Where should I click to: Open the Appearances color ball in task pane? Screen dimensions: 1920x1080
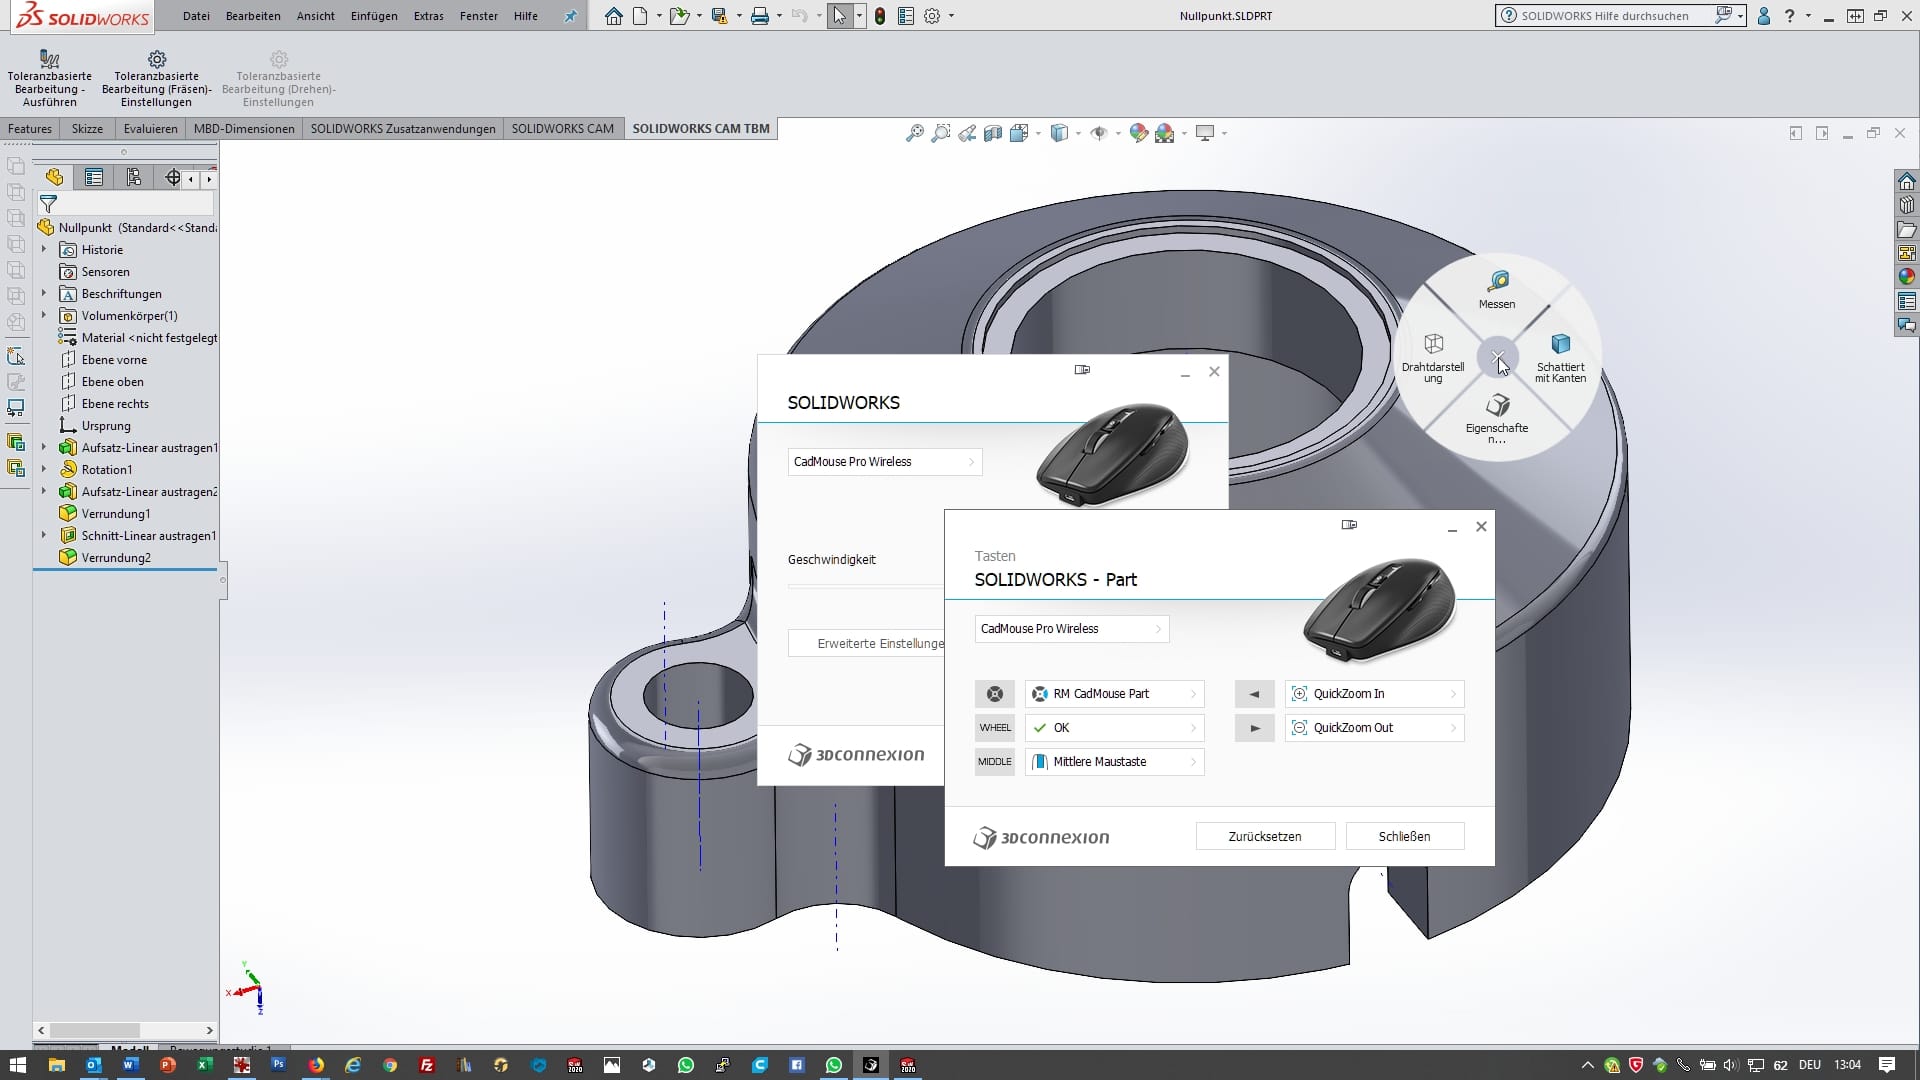(1907, 277)
